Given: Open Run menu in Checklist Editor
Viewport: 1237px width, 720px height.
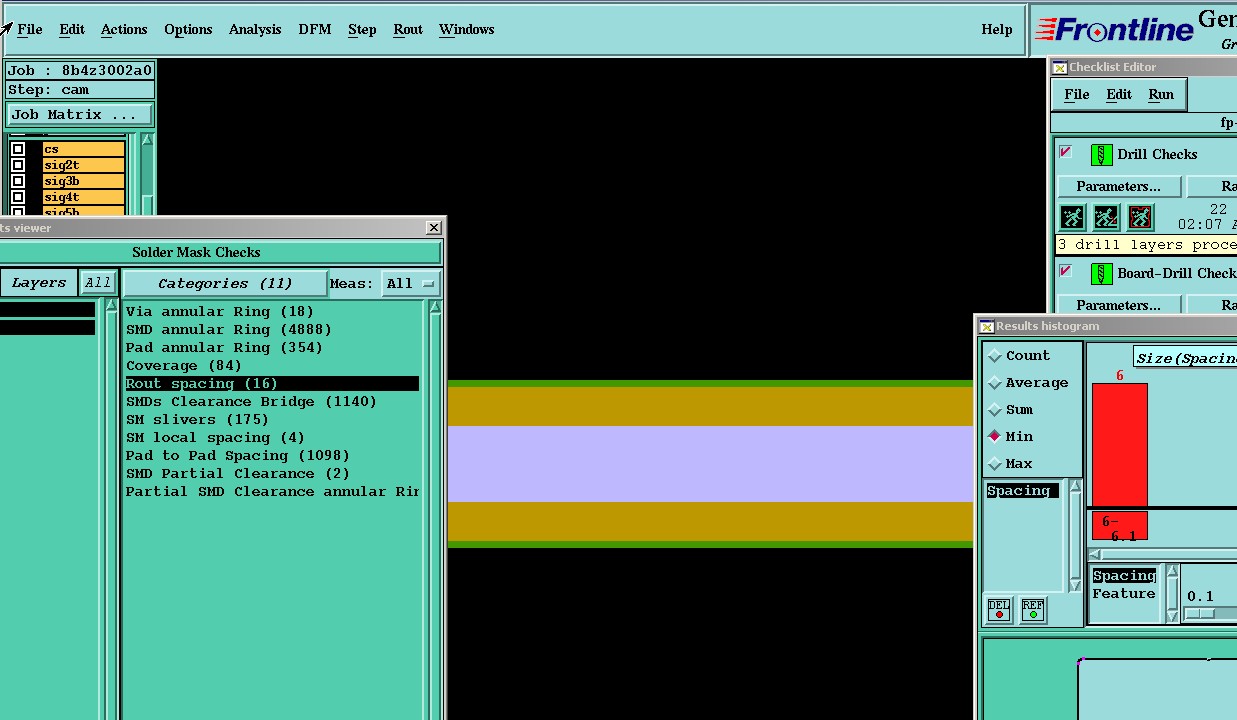Looking at the screenshot, I should click(x=1161, y=95).
